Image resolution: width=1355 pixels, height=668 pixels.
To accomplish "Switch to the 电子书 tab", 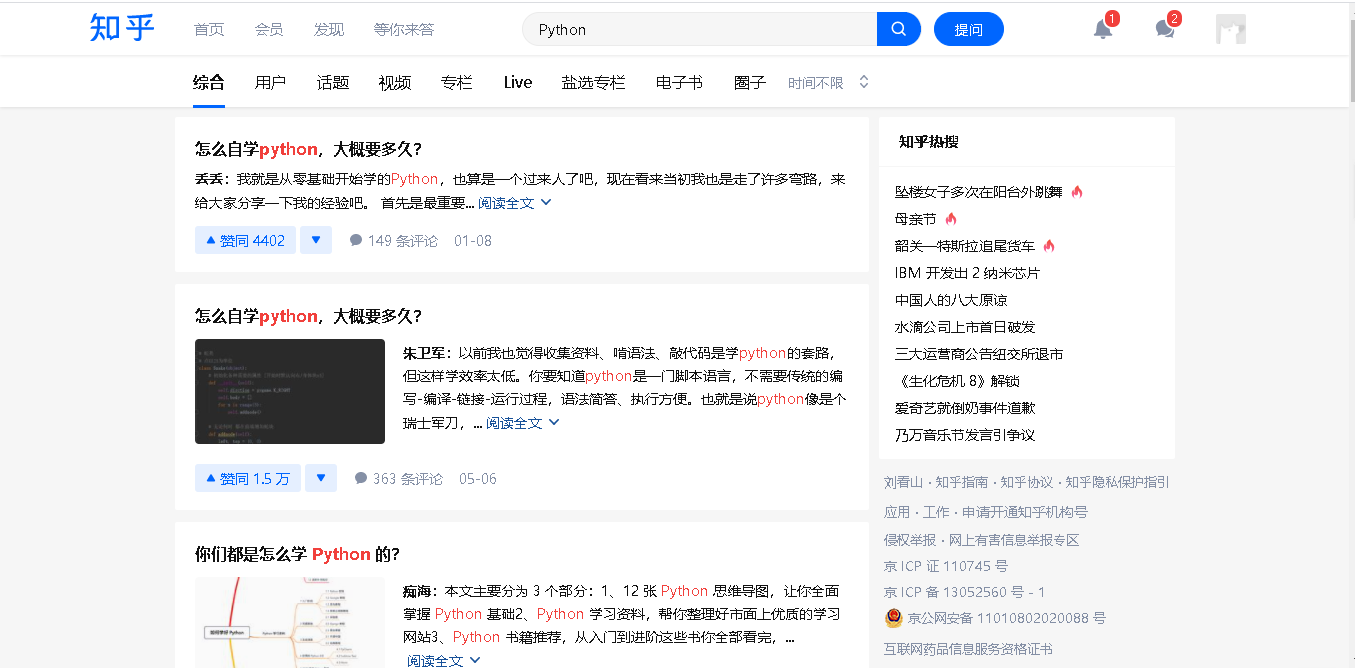I will coord(679,83).
